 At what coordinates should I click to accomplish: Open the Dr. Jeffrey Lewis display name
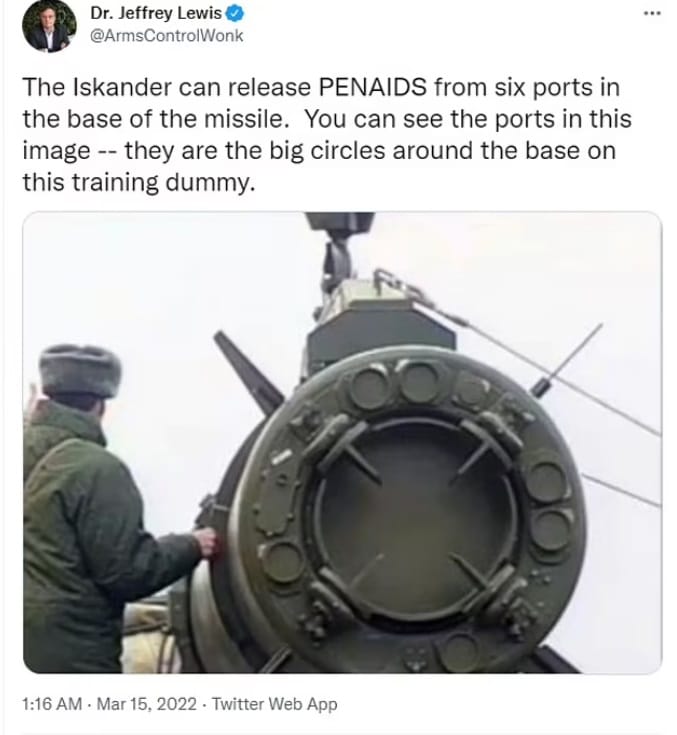(156, 13)
